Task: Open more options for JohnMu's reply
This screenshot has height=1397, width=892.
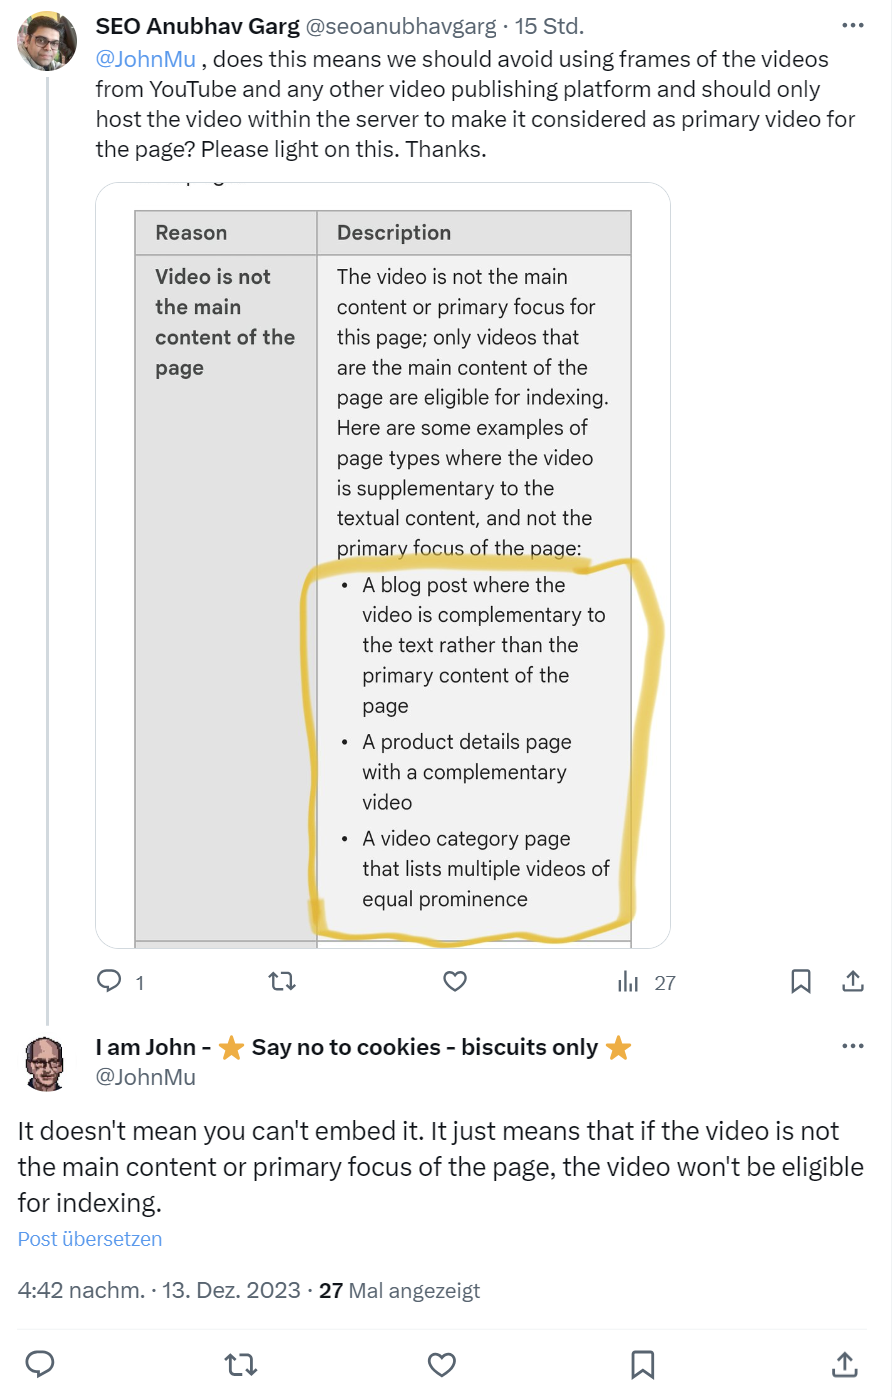Action: click(852, 1046)
